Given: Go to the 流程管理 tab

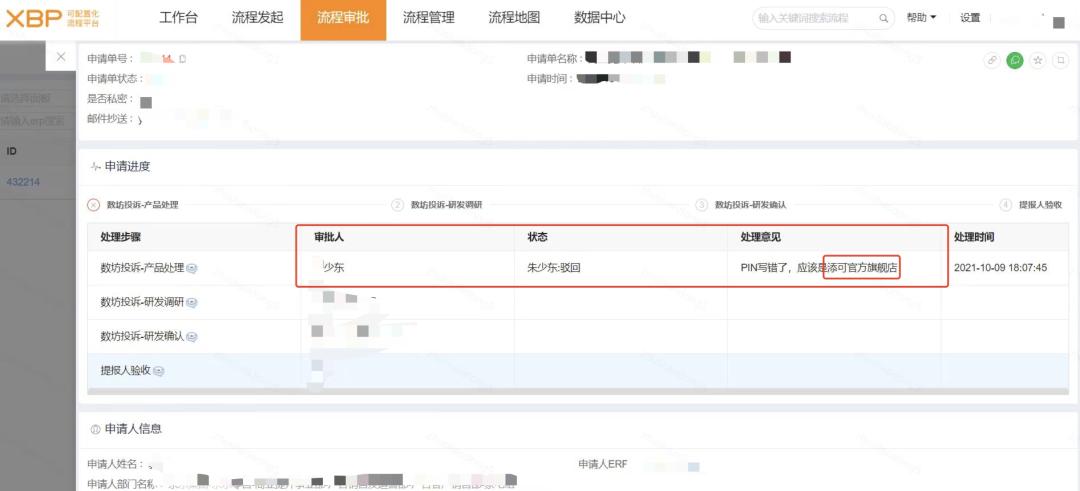Looking at the screenshot, I should click(428, 19).
